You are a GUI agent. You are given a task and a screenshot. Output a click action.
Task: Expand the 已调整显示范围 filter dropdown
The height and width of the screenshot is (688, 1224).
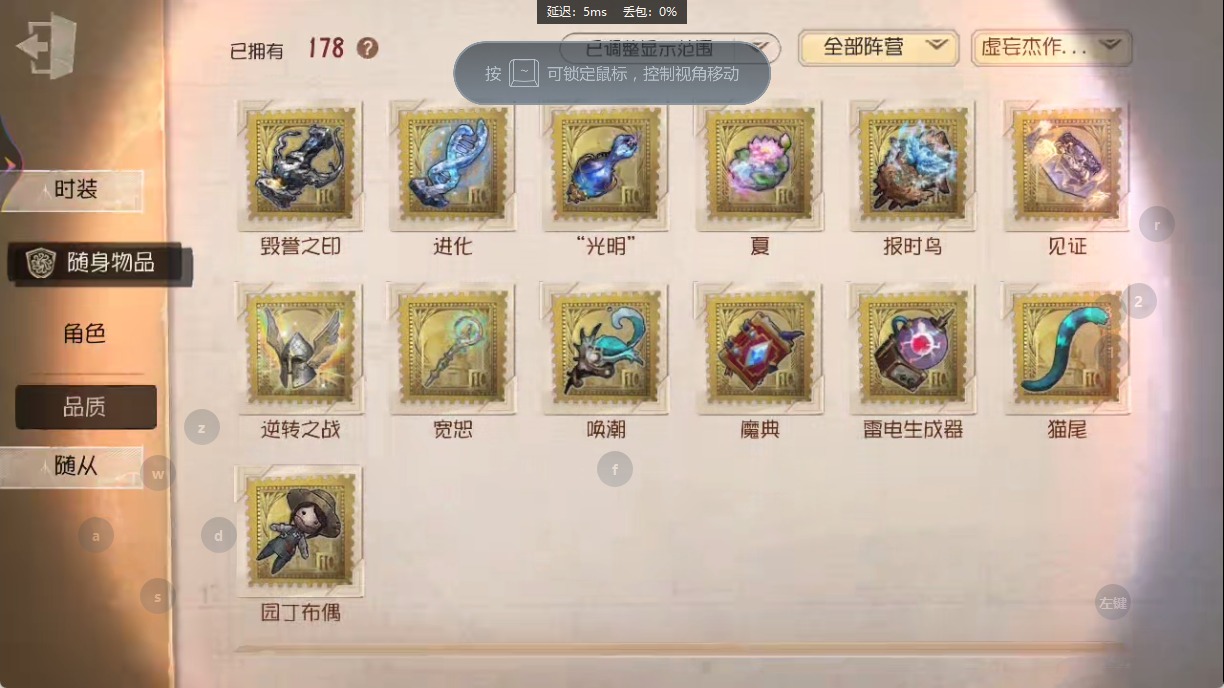tap(670, 47)
